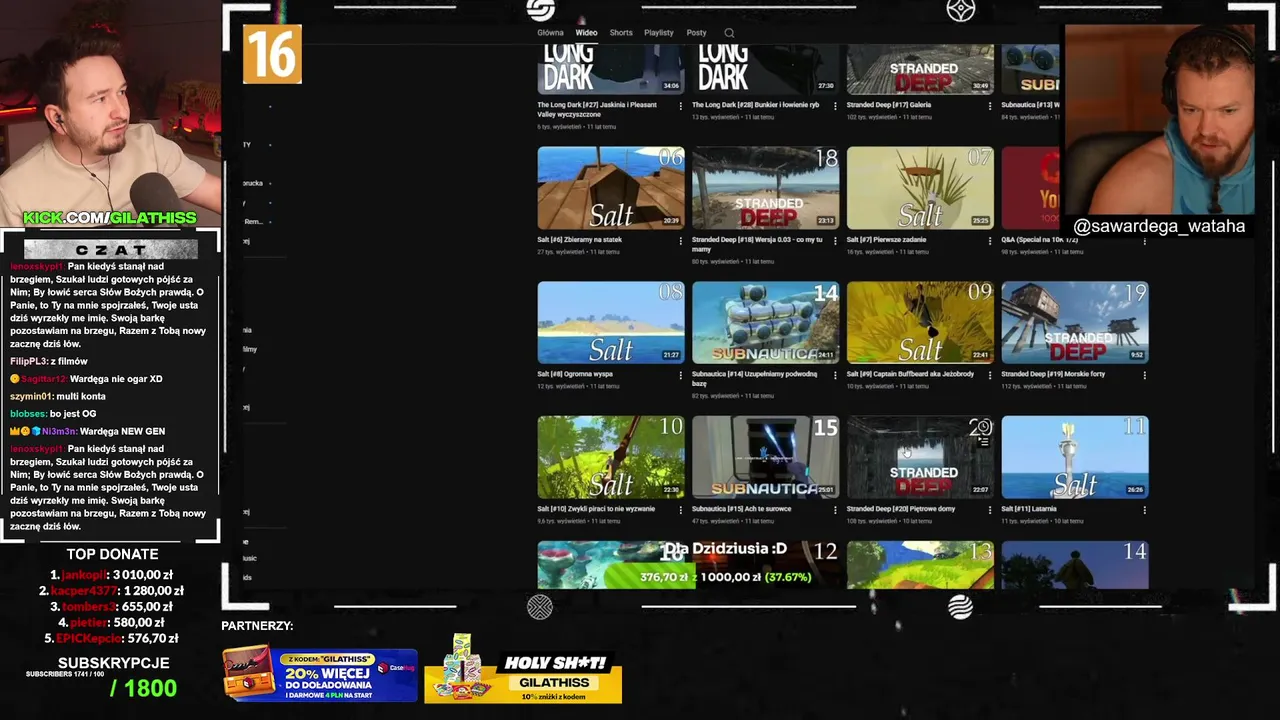Open more actions for Stranded Deep [#19]
The width and height of the screenshot is (1280, 720).
click(x=1145, y=375)
